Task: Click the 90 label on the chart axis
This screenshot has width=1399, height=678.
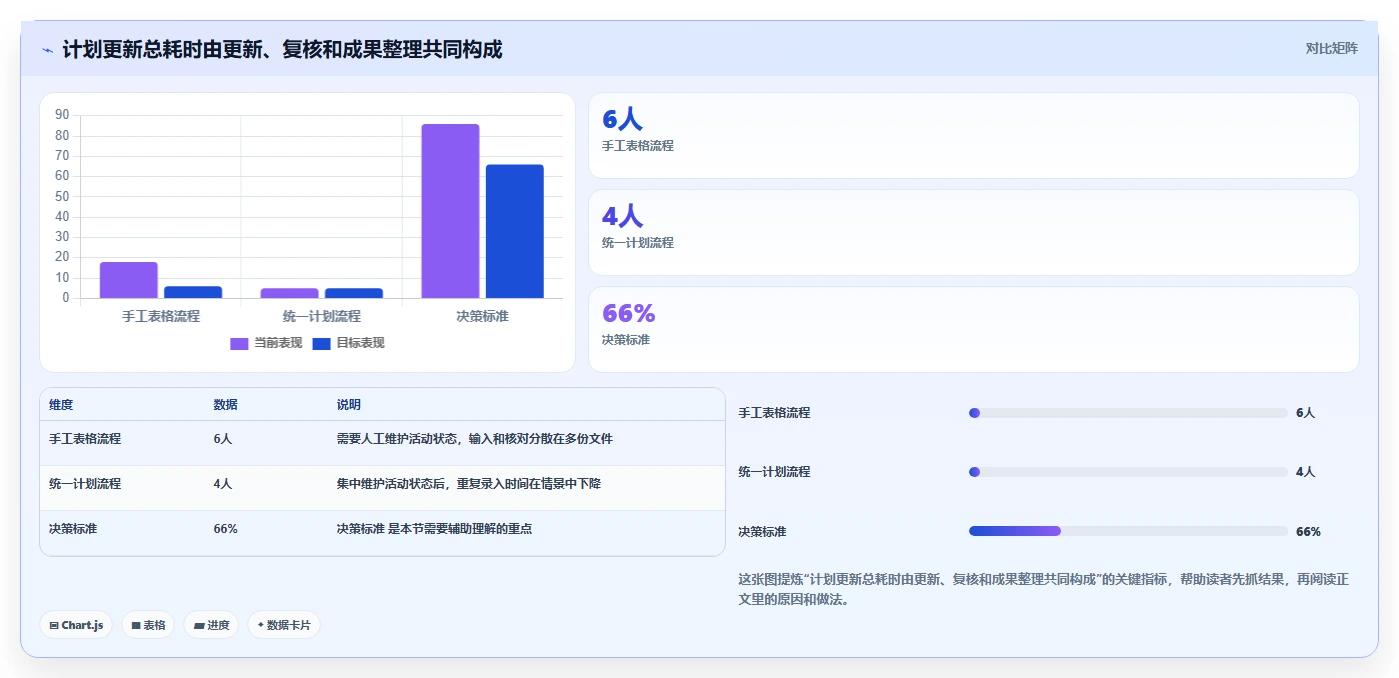Action: click(62, 115)
